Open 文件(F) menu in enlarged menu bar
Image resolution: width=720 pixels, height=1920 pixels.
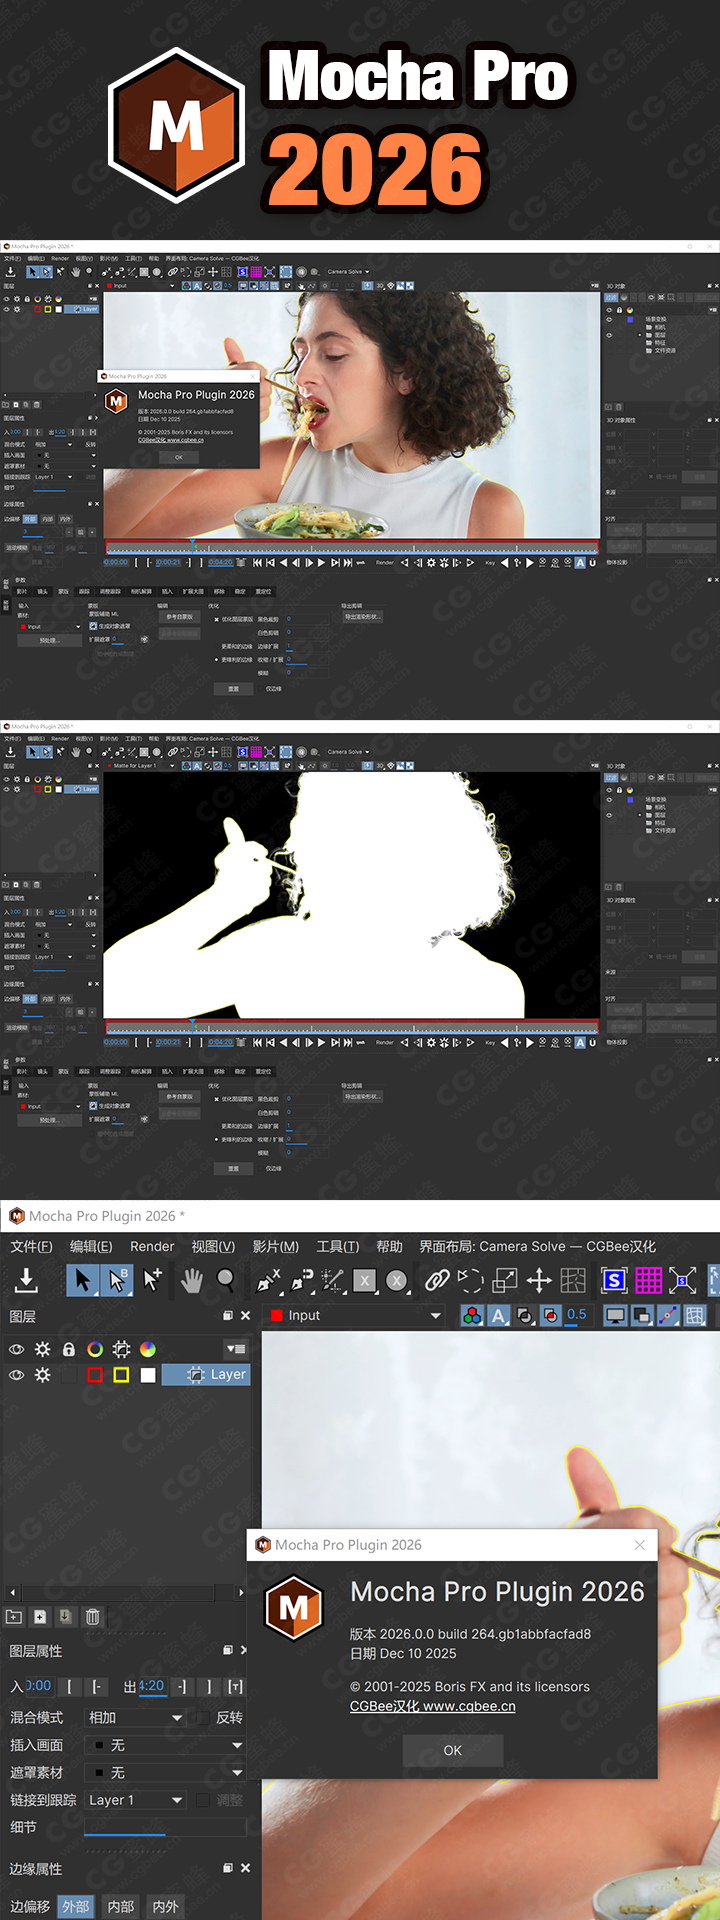coord(31,1246)
